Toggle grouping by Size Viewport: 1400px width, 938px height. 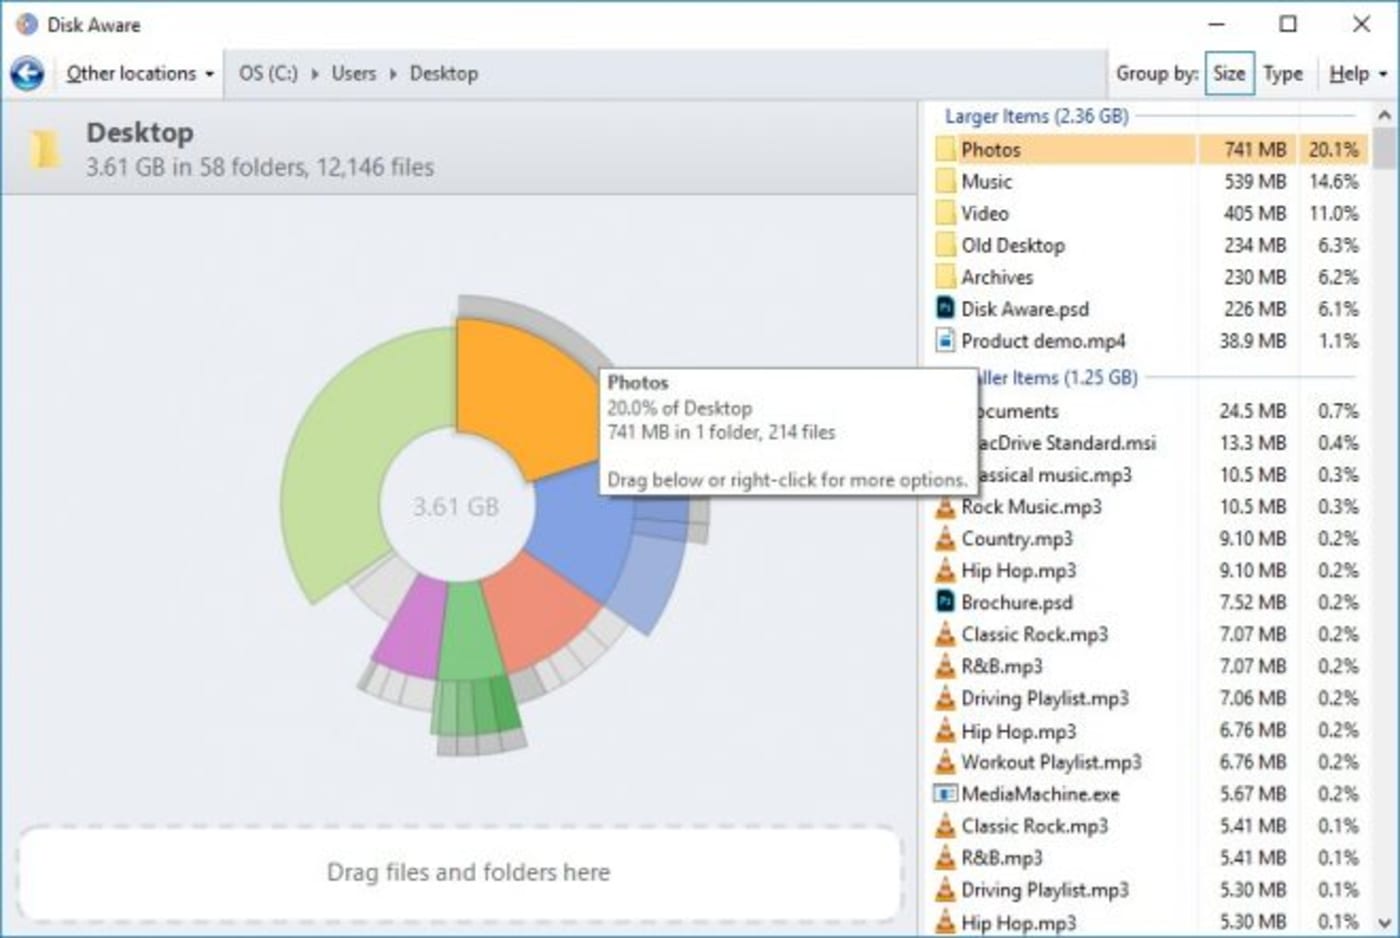1229,73
